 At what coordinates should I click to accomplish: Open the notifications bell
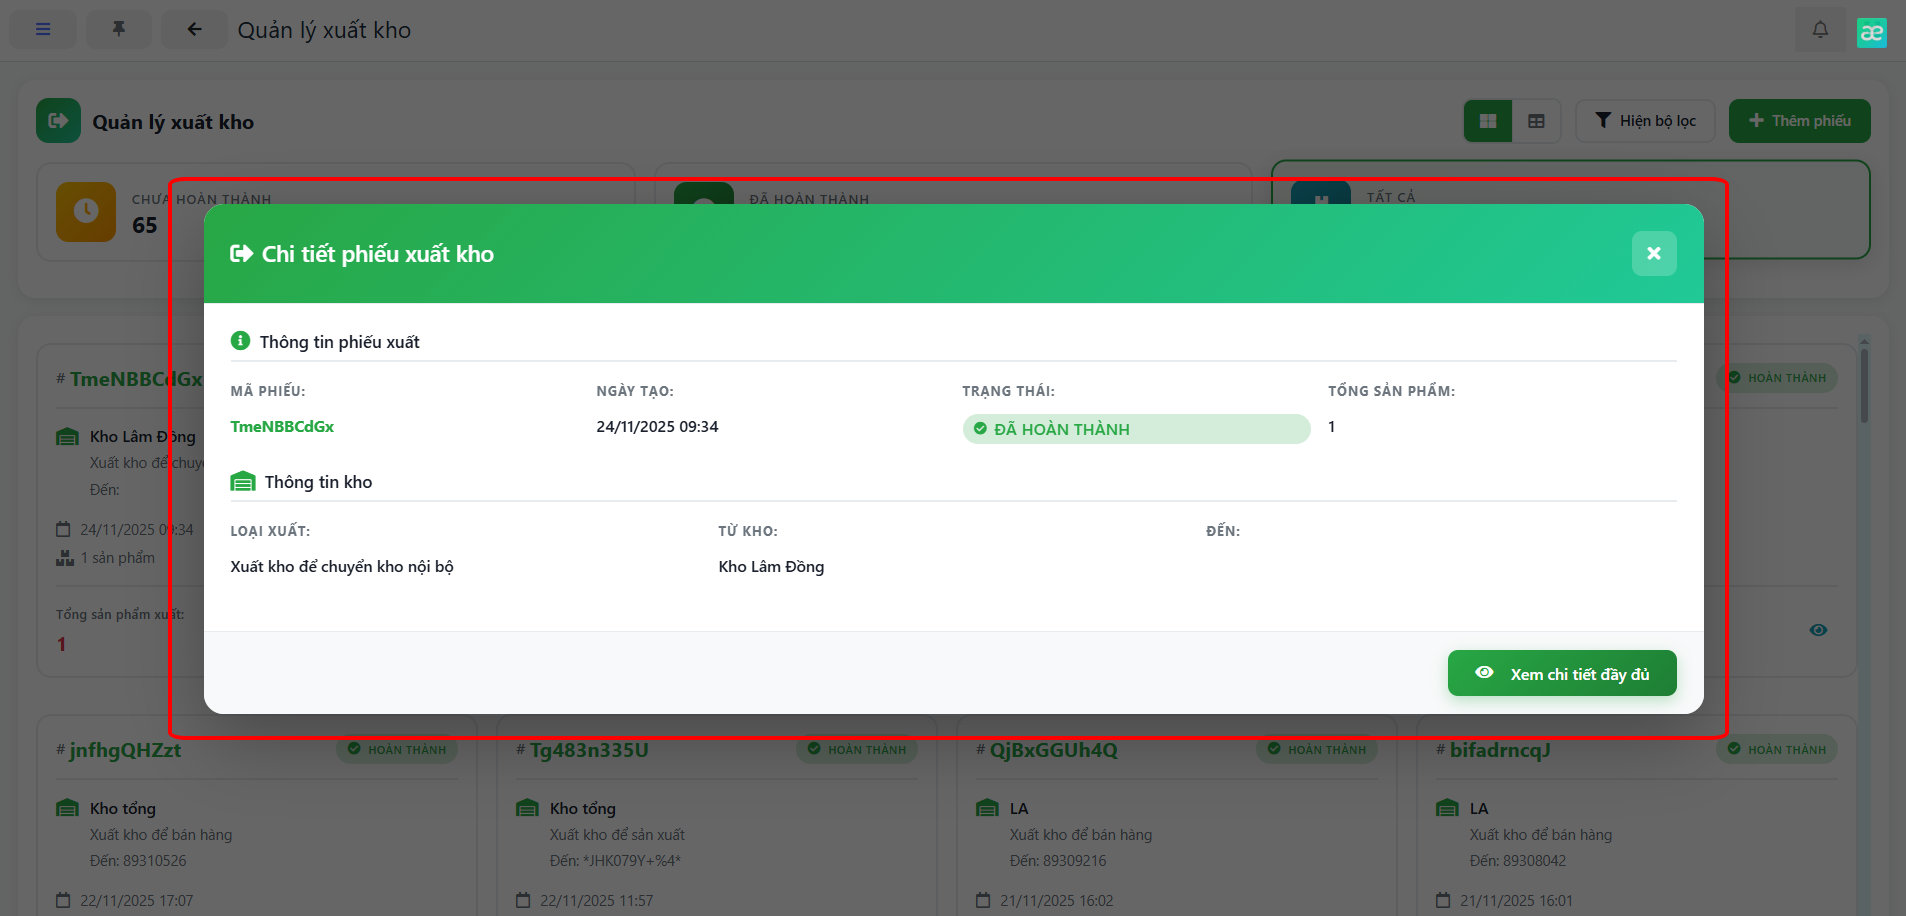[x=1820, y=30]
